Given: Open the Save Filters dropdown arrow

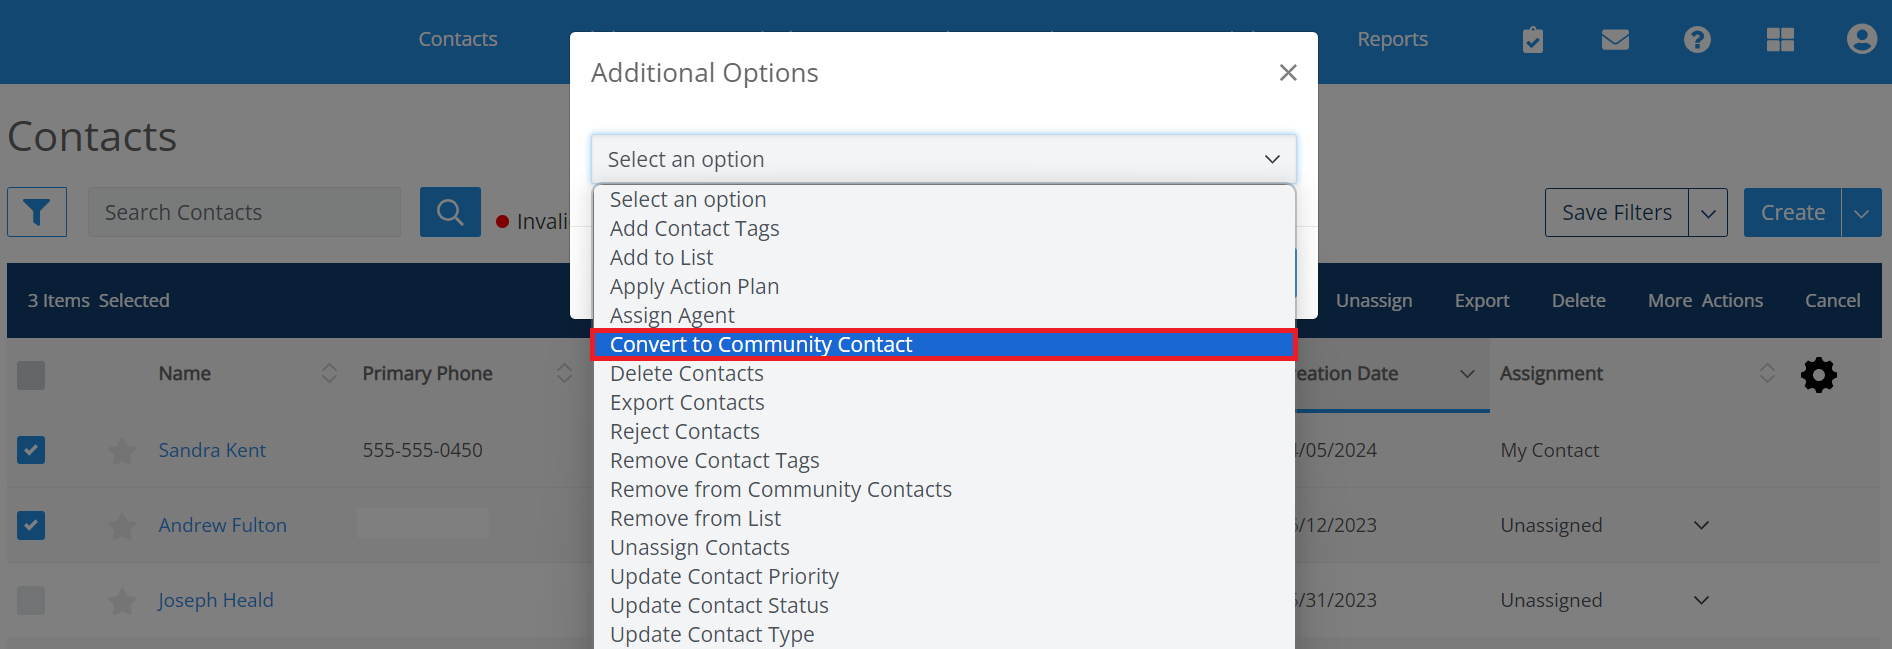Looking at the screenshot, I should click(x=1708, y=212).
